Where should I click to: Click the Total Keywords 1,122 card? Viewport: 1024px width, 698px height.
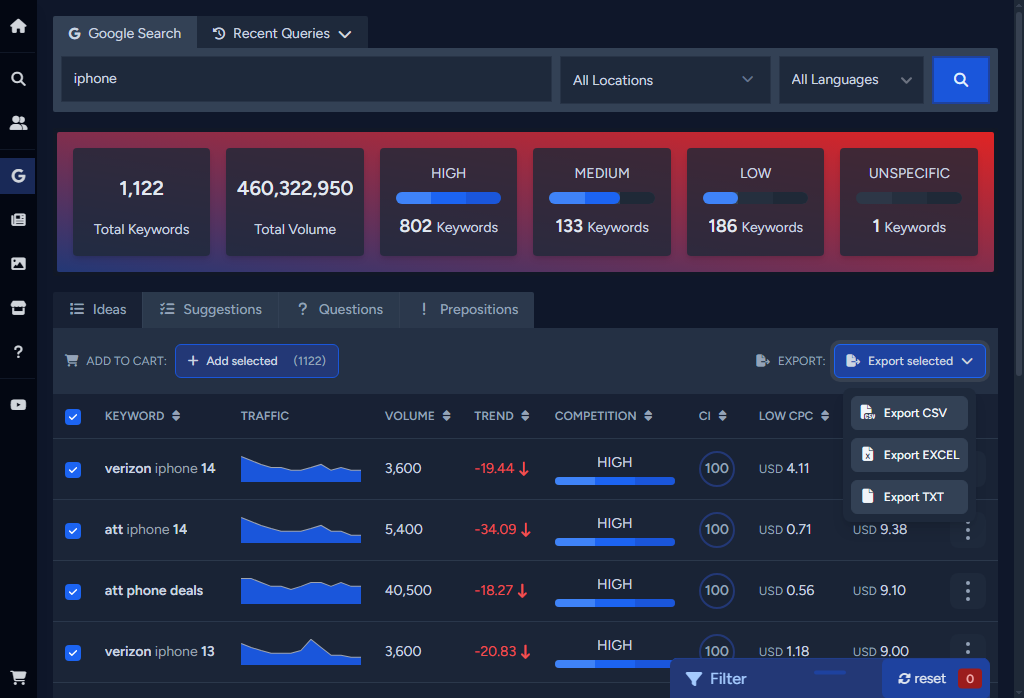tap(141, 202)
